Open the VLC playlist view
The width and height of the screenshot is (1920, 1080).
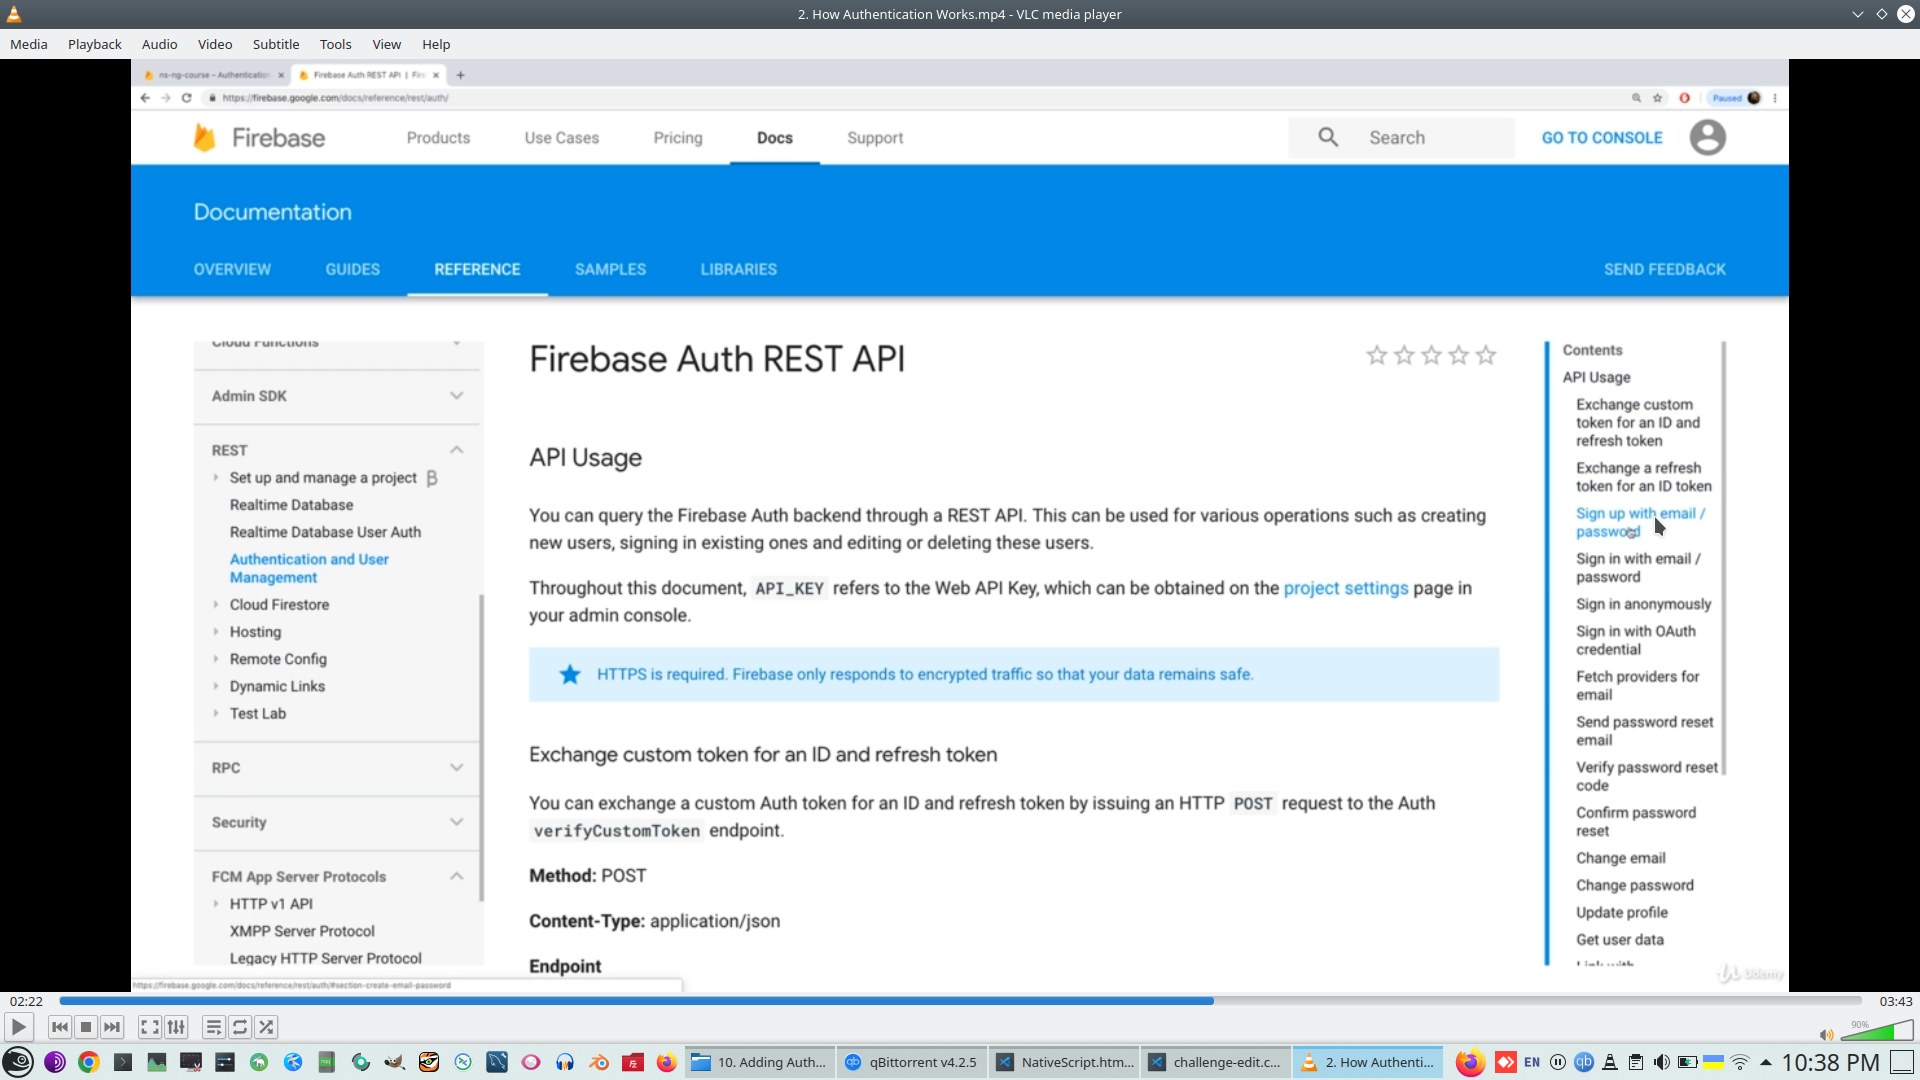[213, 1027]
